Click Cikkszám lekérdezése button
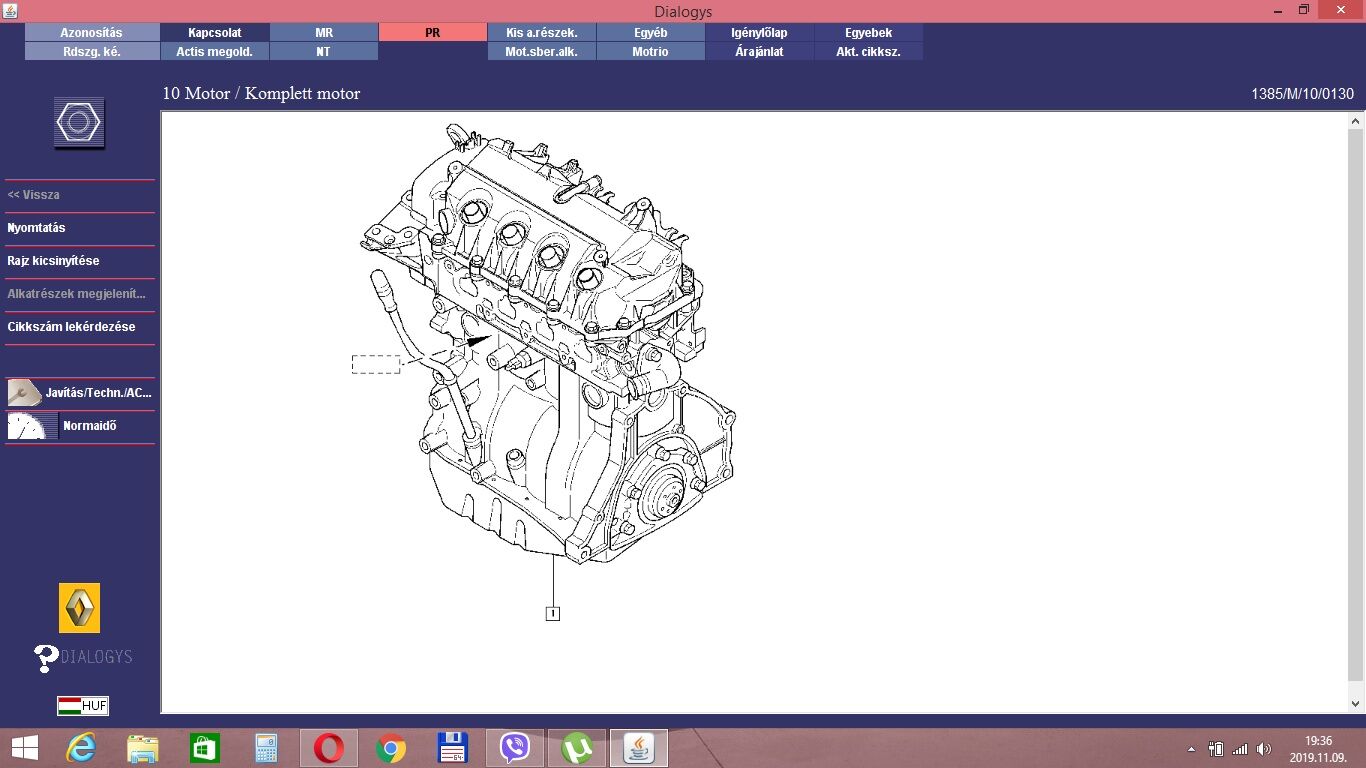Viewport: 1366px width, 768px height. click(x=71, y=327)
